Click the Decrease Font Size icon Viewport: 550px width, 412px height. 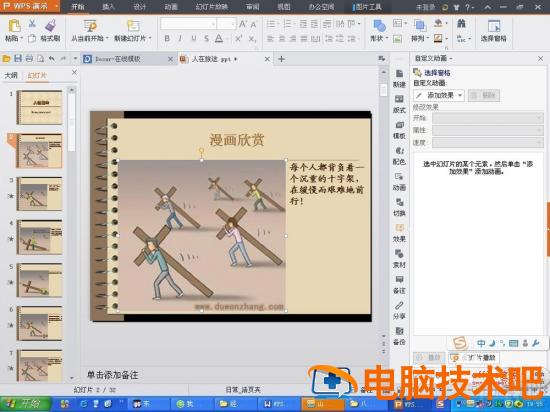(x=253, y=24)
